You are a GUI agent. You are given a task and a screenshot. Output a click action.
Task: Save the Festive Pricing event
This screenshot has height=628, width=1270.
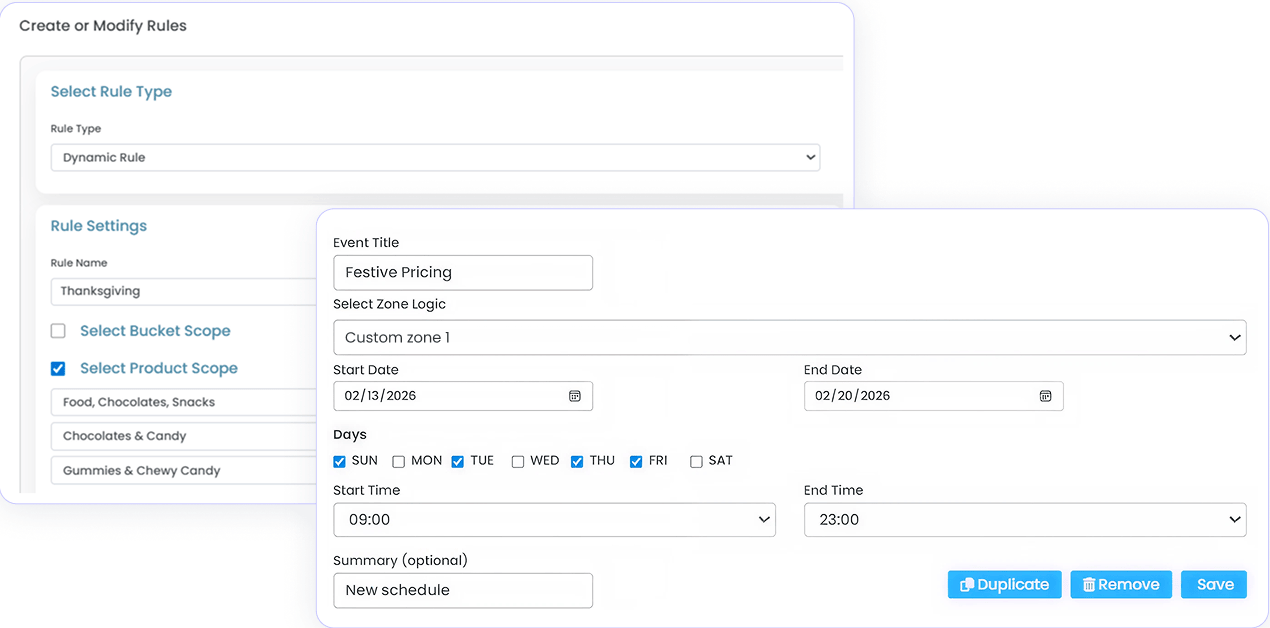coord(1213,584)
